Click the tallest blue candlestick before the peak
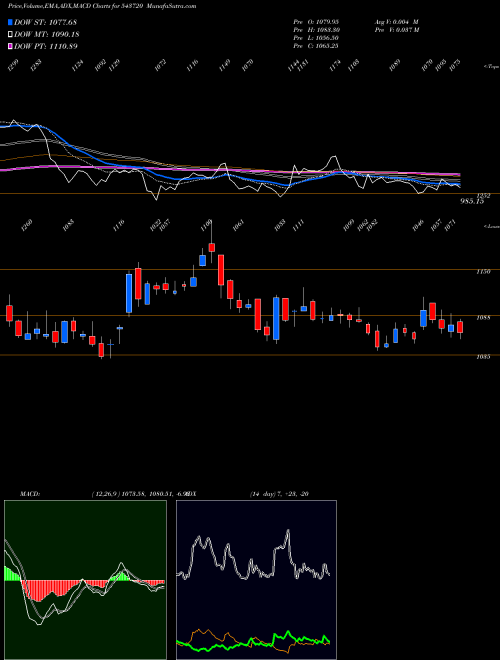The height and width of the screenshot is (660, 500). tap(129, 293)
